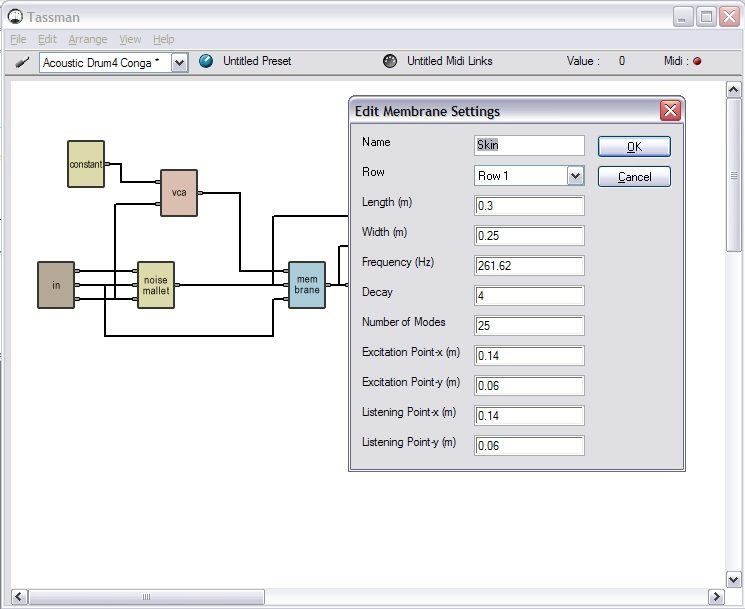Image resolution: width=745 pixels, height=609 pixels.
Task: Click the vertical scrollbar down arrow
Action: tap(733, 579)
